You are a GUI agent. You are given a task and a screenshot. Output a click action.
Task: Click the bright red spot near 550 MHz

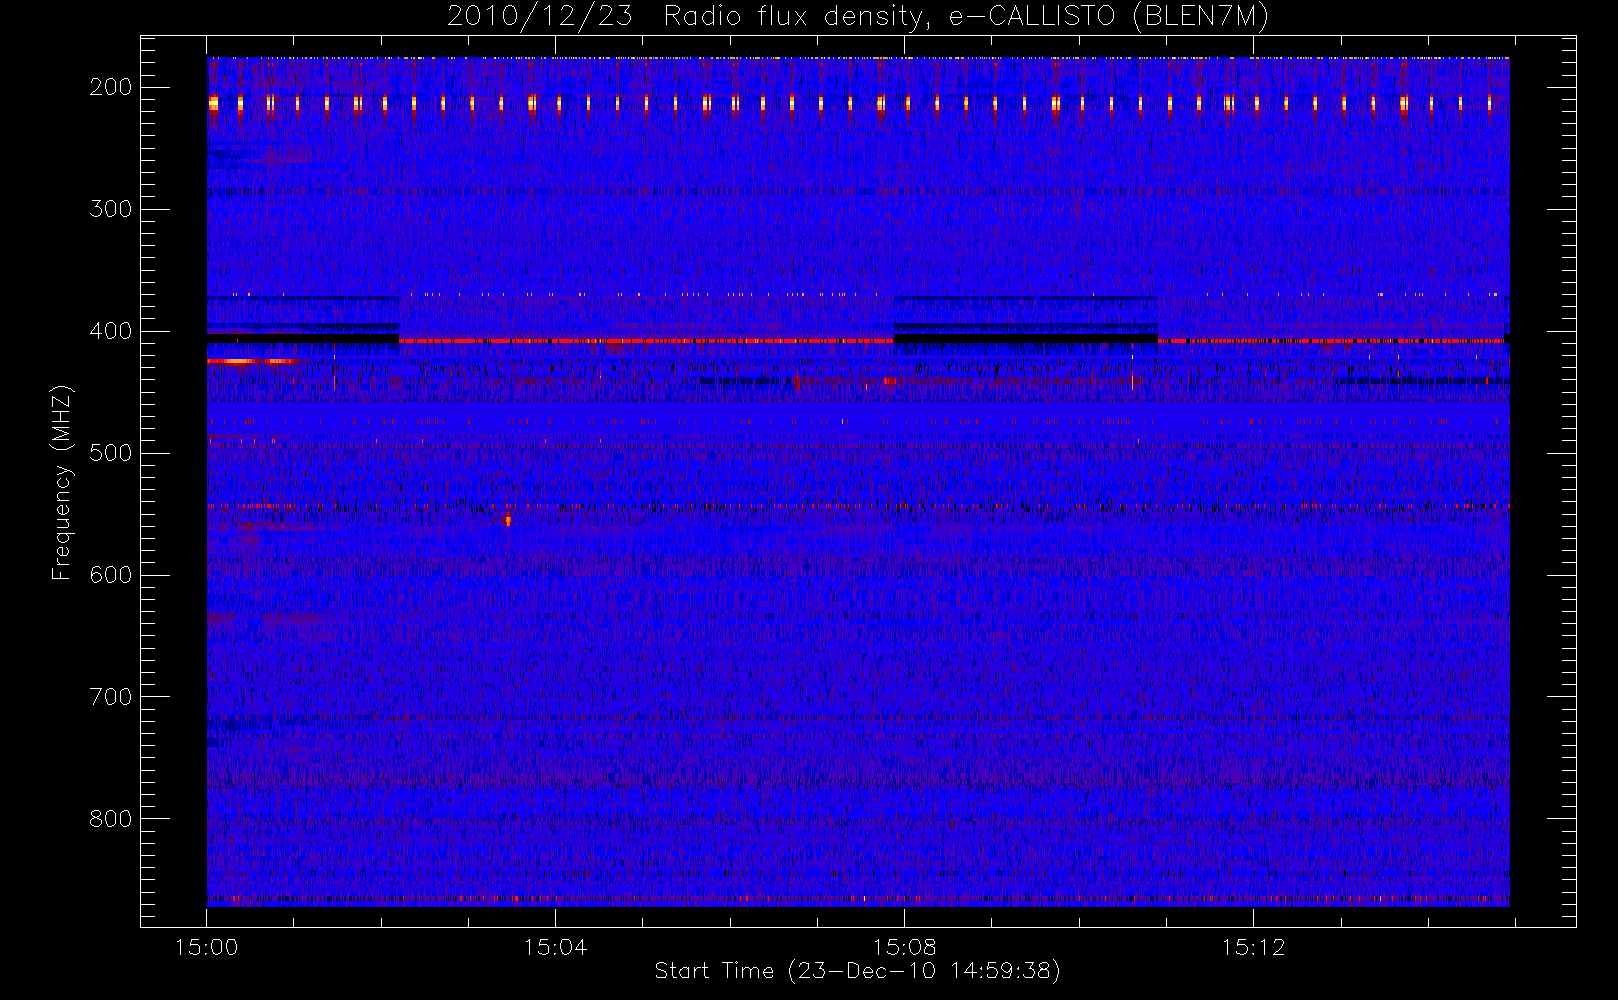(508, 519)
